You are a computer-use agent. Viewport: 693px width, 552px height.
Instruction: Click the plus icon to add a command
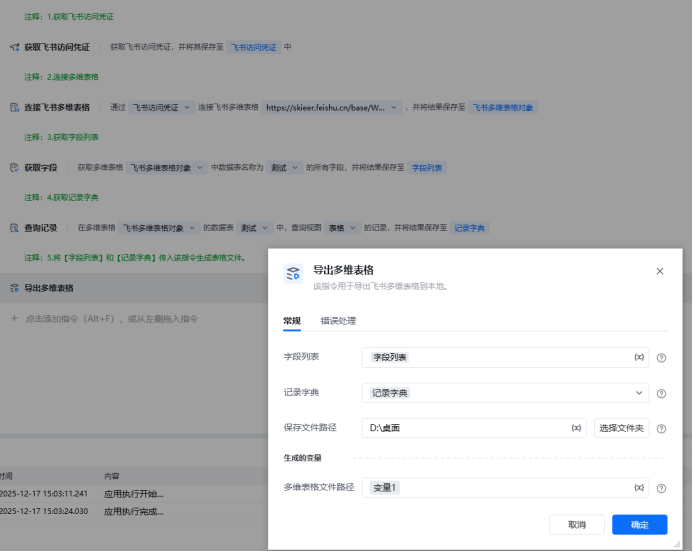15,319
